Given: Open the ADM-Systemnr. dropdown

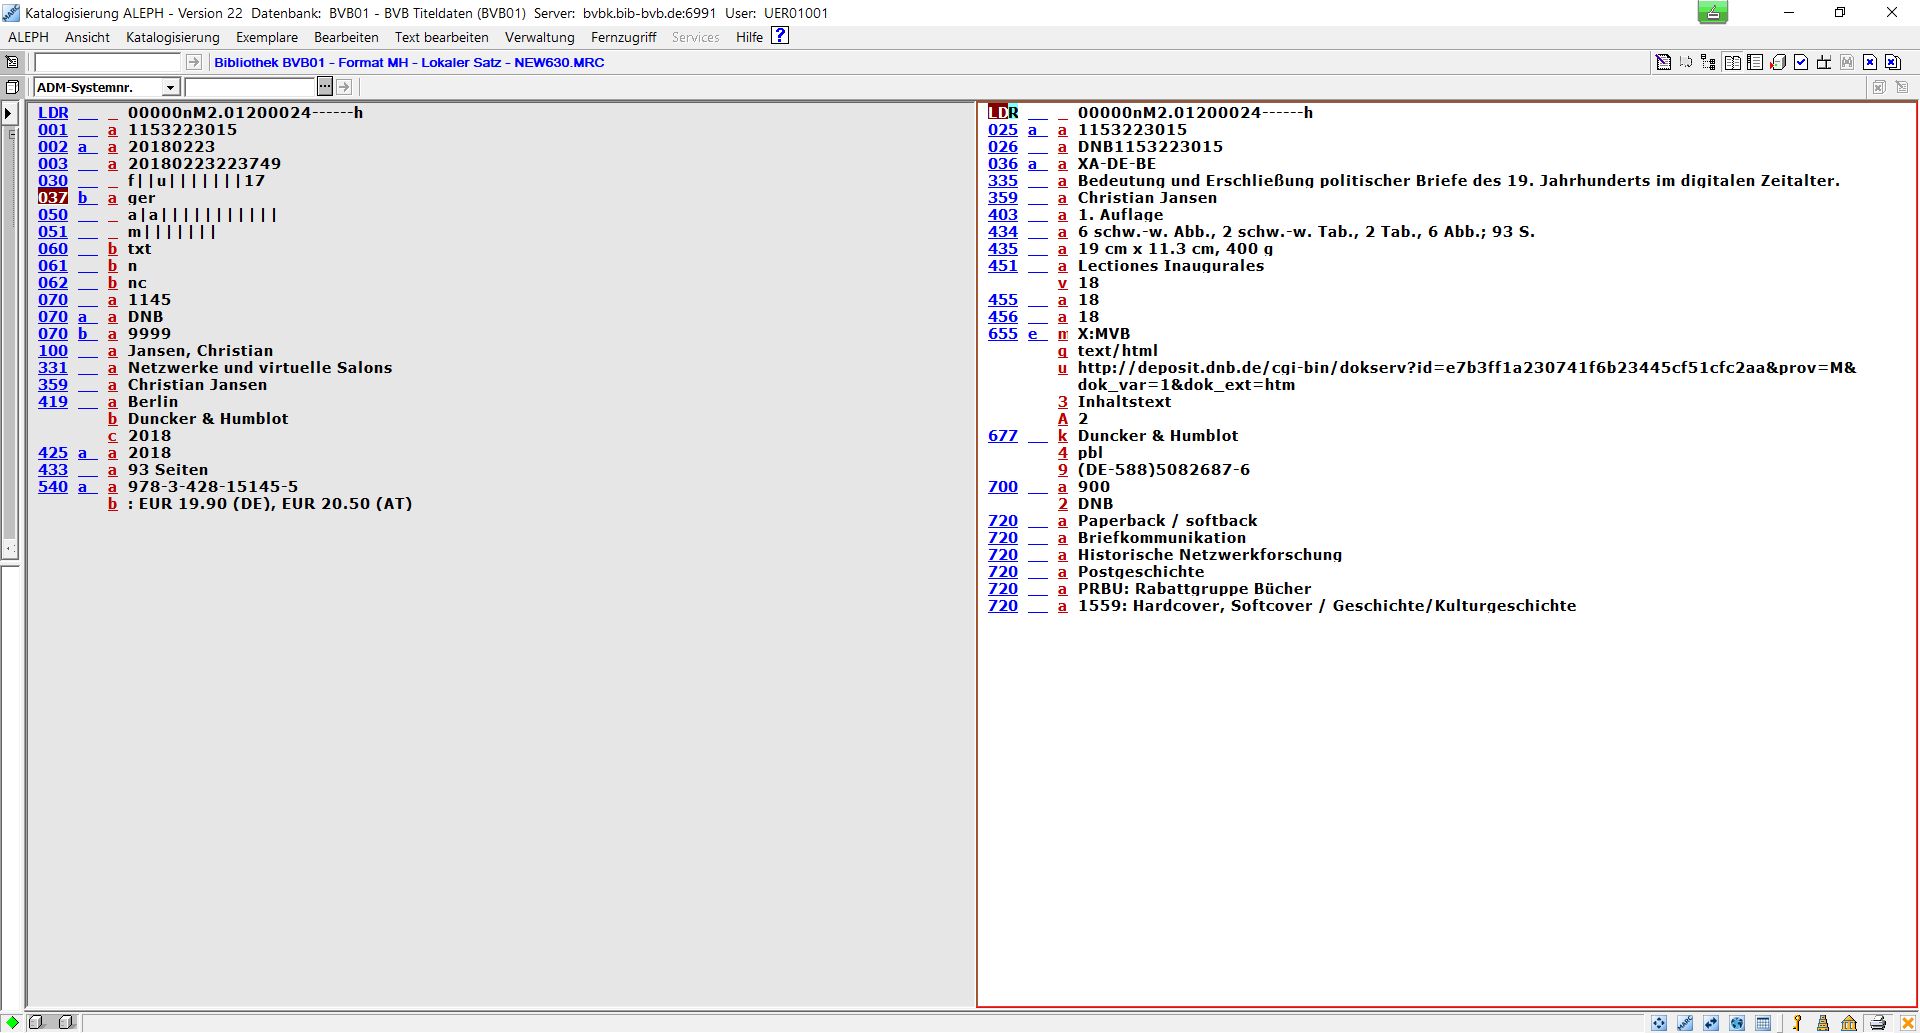Looking at the screenshot, I should coord(170,87).
